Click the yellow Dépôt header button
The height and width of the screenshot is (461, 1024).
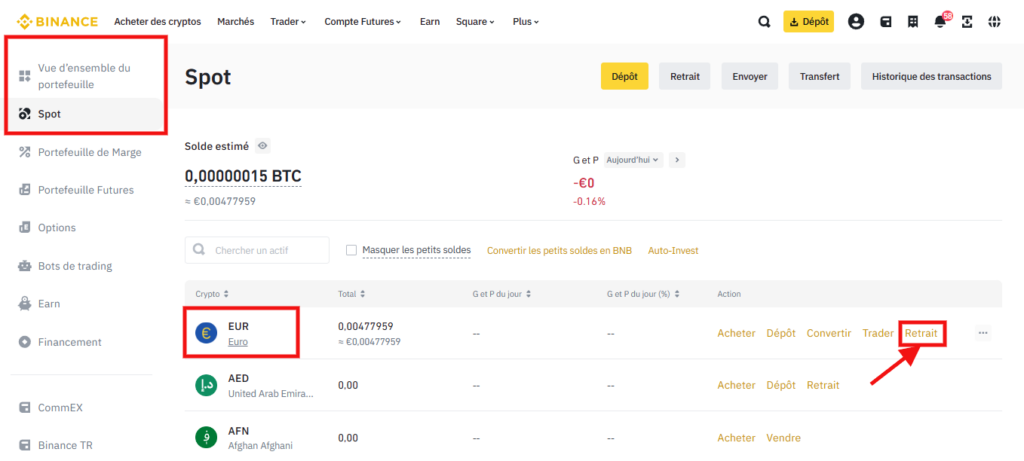[808, 22]
